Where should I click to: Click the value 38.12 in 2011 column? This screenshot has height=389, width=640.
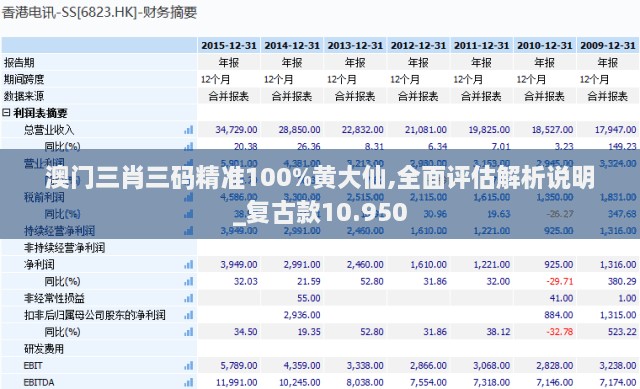point(498,332)
